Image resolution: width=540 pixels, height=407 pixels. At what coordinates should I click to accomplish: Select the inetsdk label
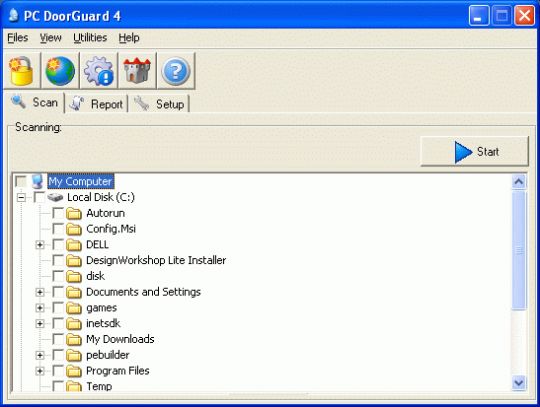point(103,323)
